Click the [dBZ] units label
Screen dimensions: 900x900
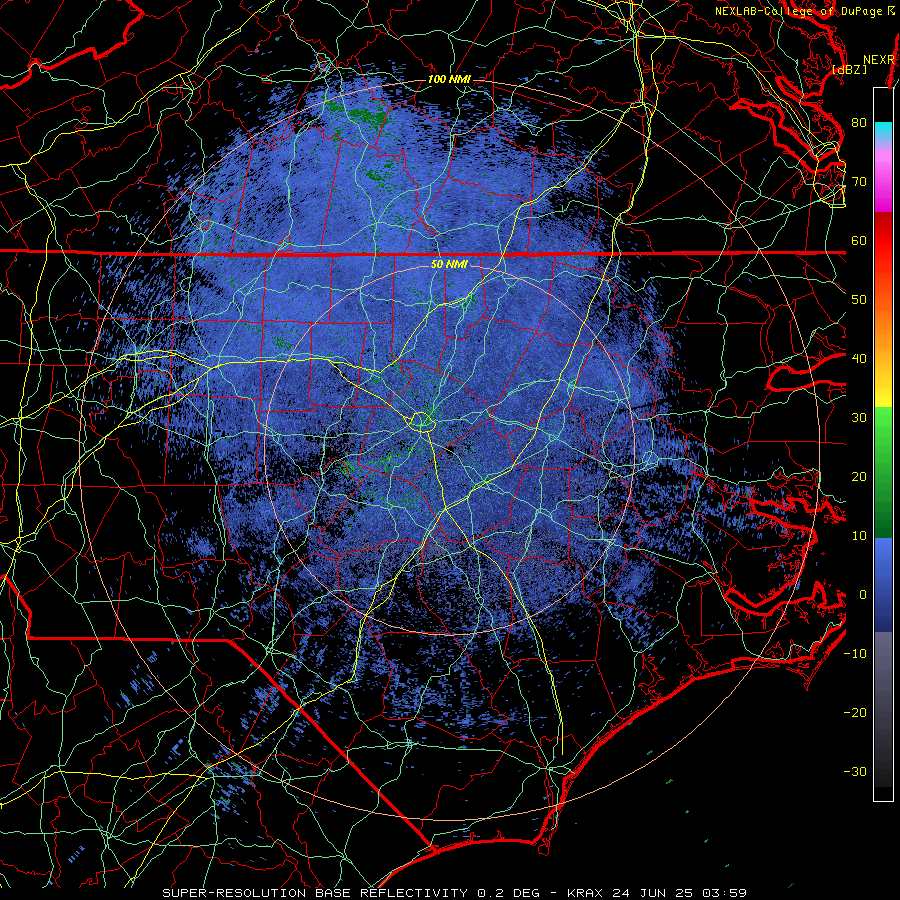[x=850, y=70]
